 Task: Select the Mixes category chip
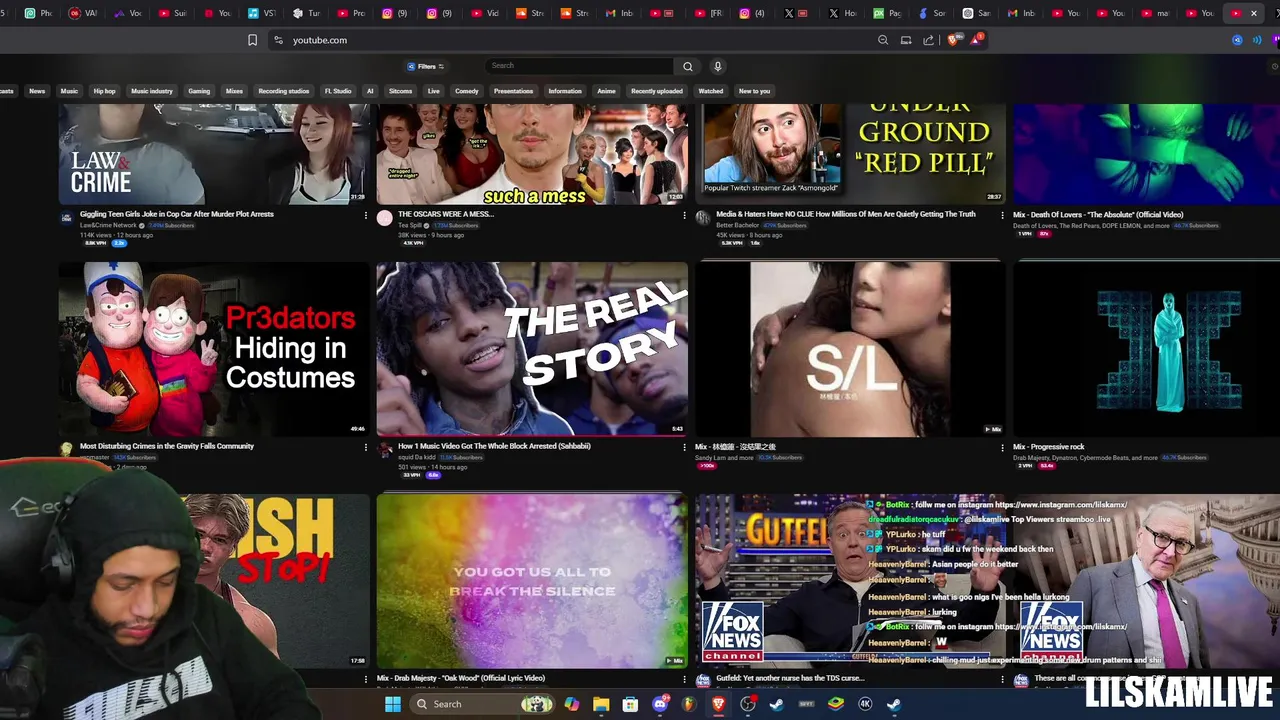(x=234, y=91)
